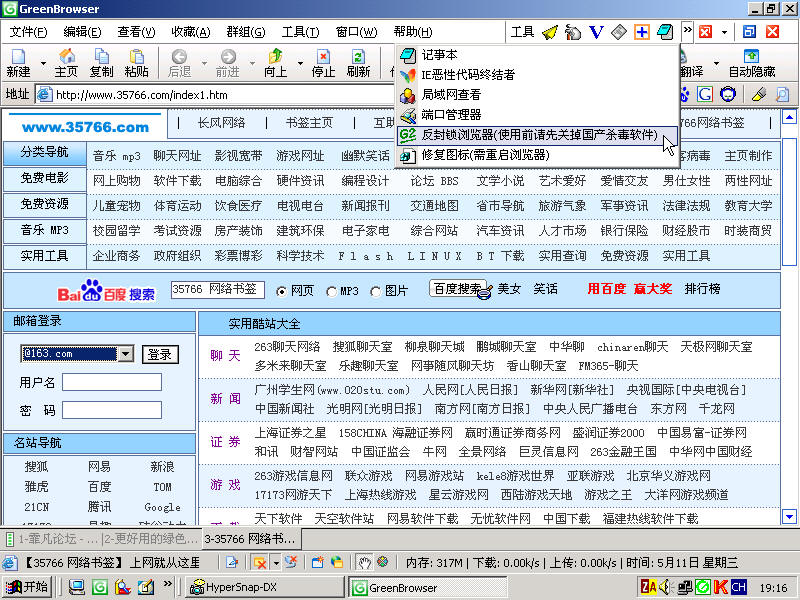This screenshot has height=600, width=800.
Task: Open dropdown arrow beside red X tools icon
Action: (724, 33)
